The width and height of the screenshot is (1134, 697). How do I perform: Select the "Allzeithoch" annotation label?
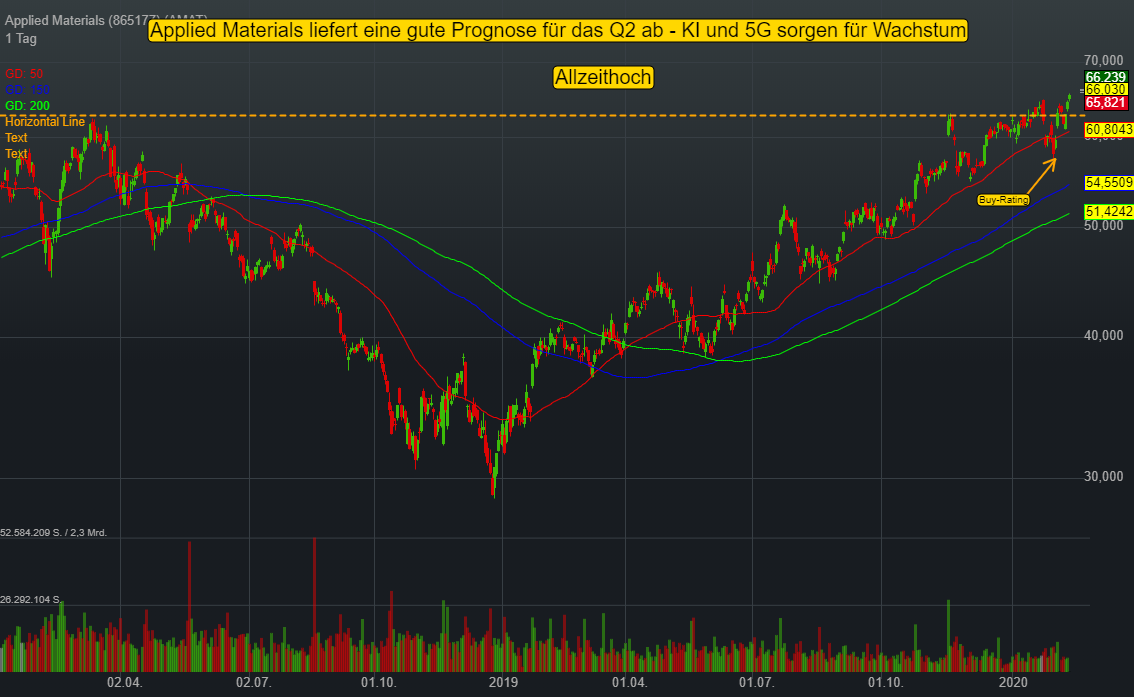click(603, 77)
